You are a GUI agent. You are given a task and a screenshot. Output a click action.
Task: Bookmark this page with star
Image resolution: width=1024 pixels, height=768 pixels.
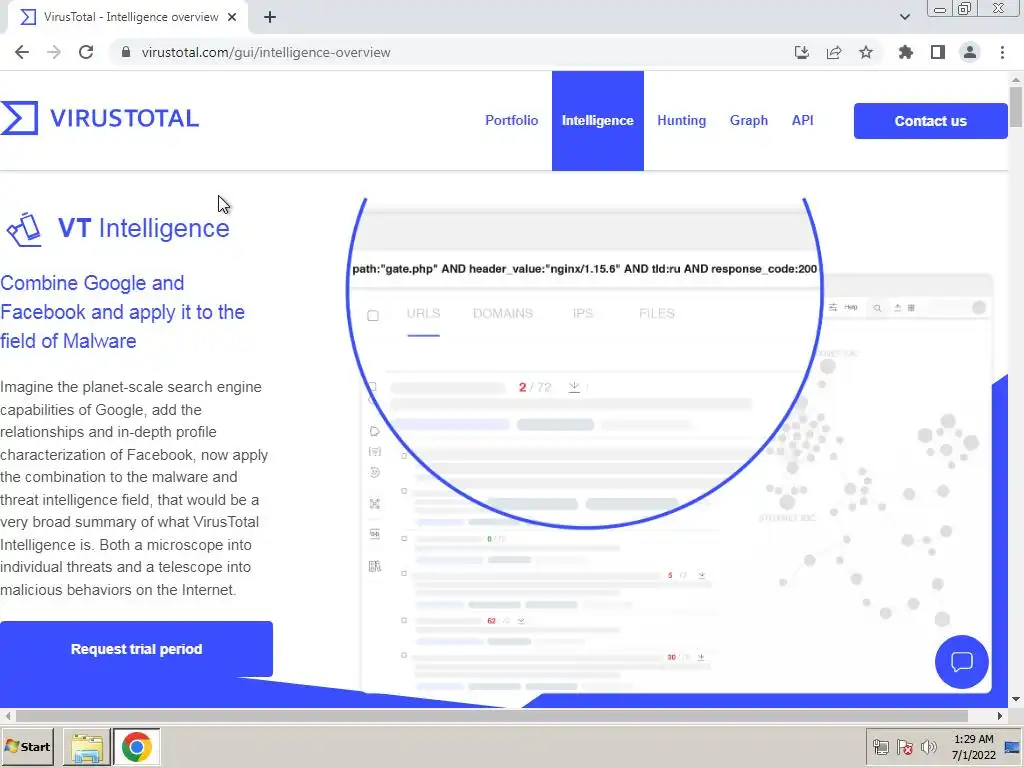(x=866, y=52)
